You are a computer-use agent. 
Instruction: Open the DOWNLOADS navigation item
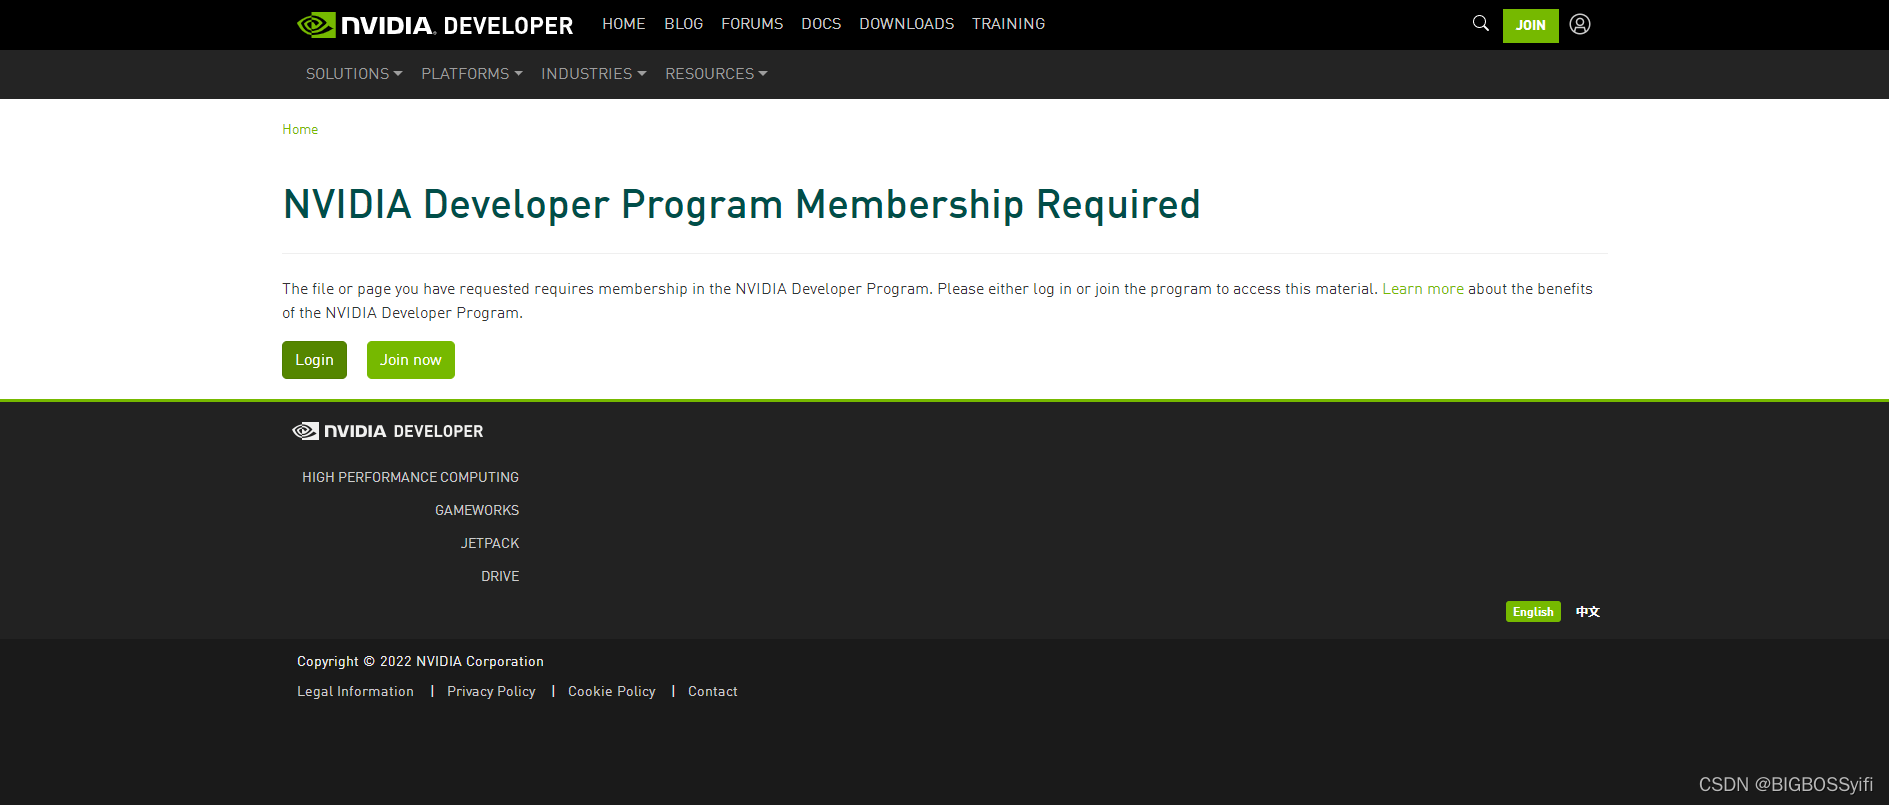click(907, 24)
